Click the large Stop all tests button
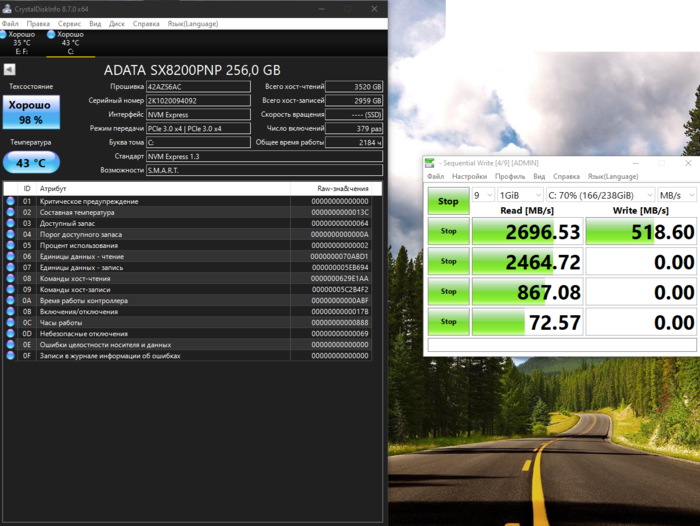The height and width of the screenshot is (526, 700). click(448, 201)
